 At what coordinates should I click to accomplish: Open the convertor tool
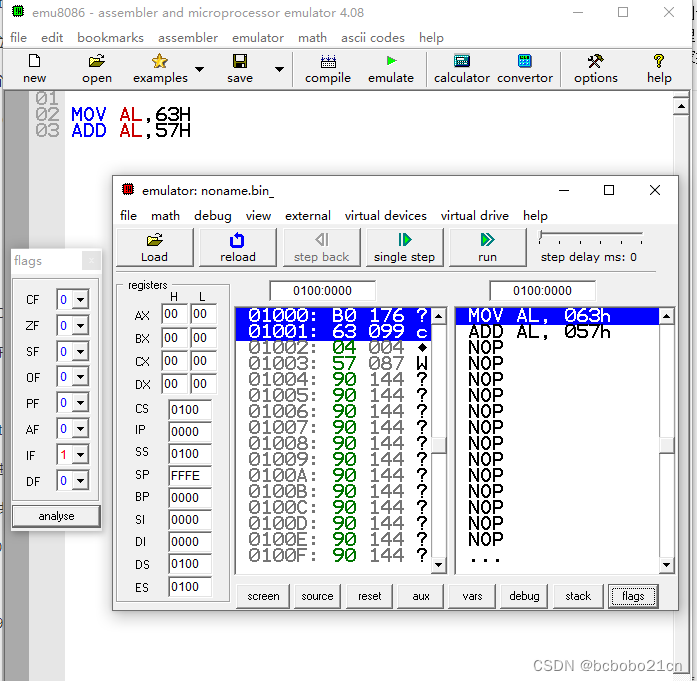[525, 60]
